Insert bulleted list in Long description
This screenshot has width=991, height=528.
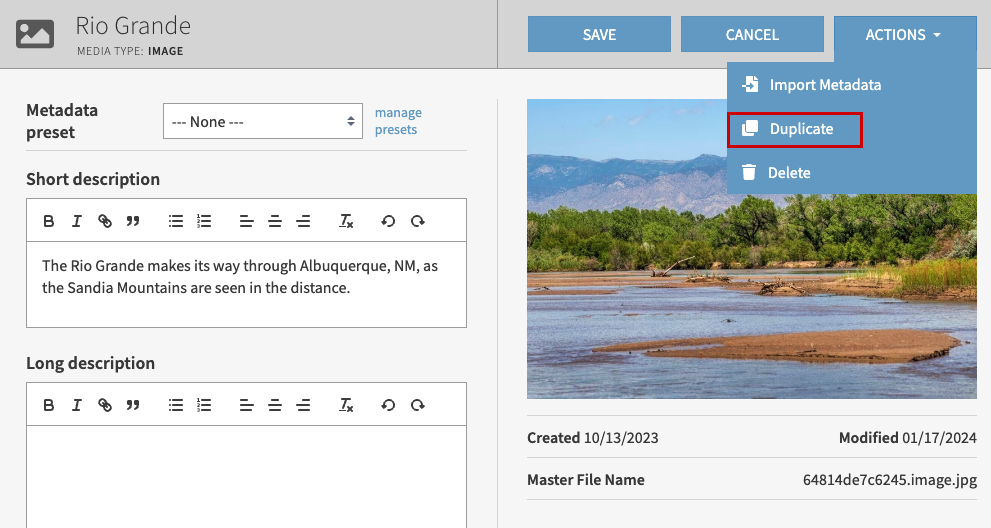pos(176,405)
